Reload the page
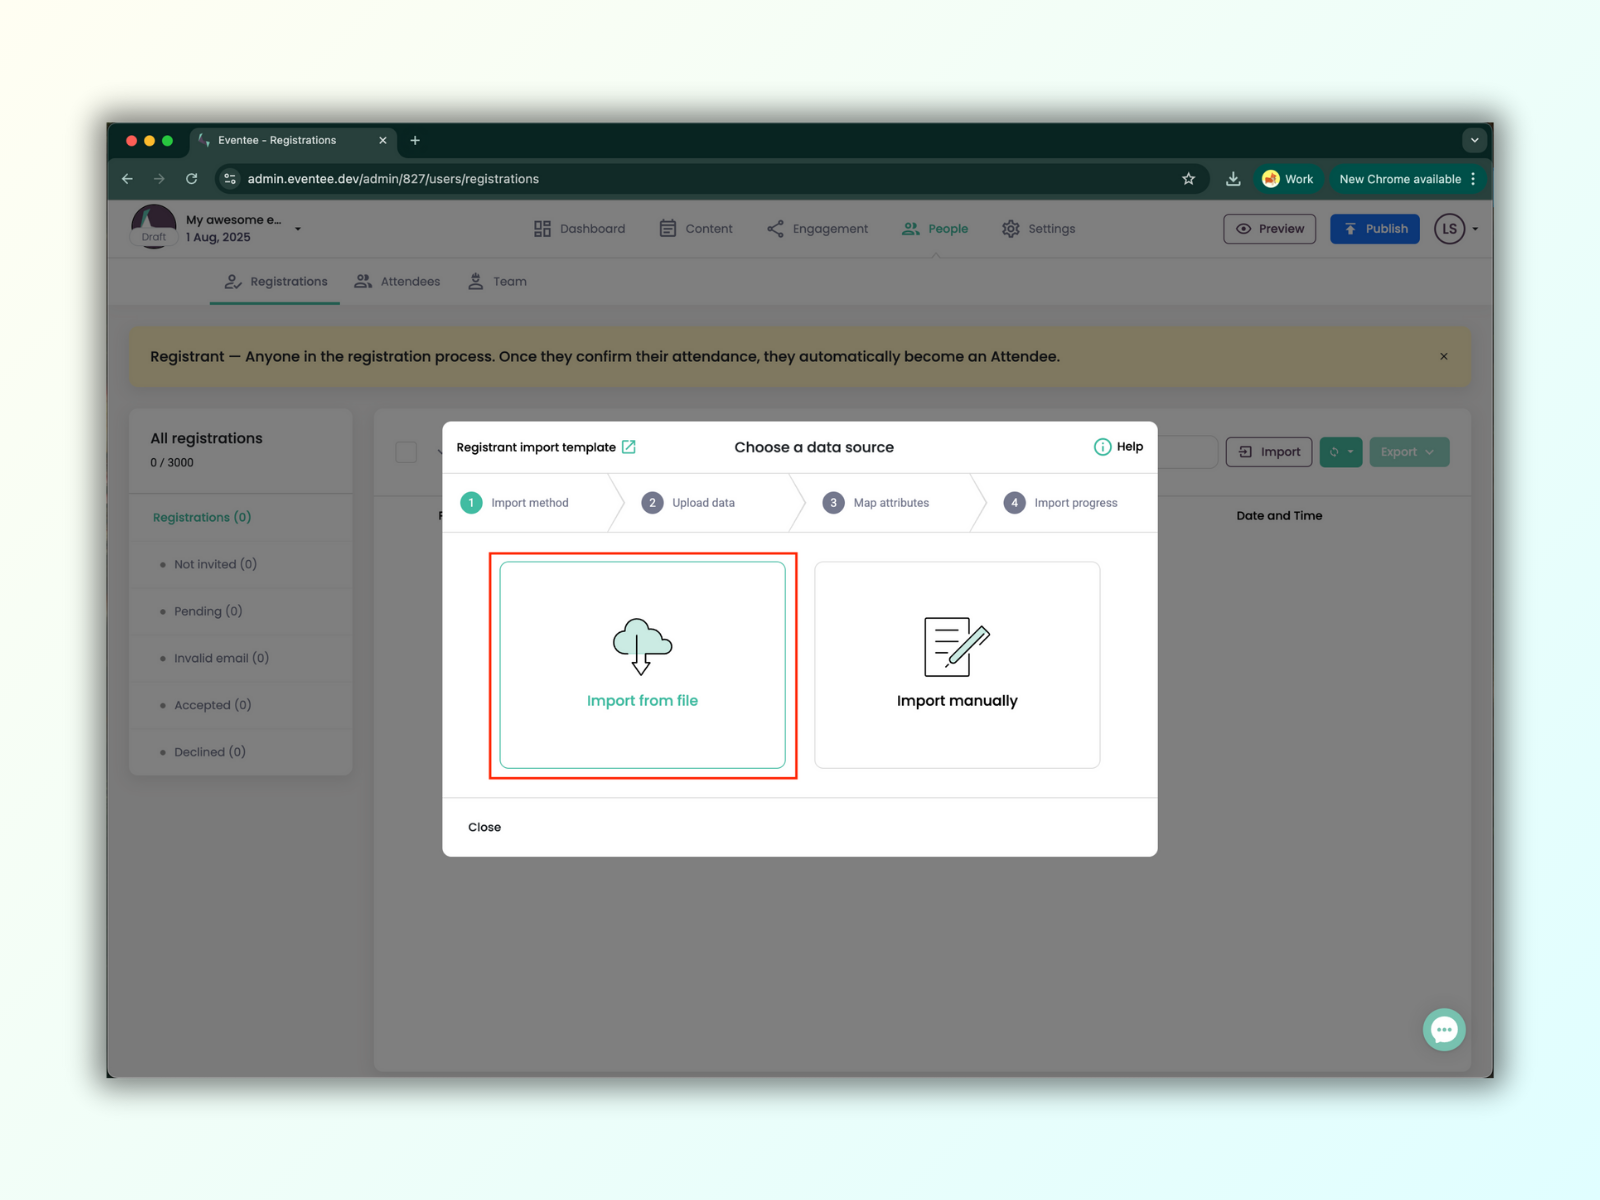The height and width of the screenshot is (1200, 1600). coord(192,179)
